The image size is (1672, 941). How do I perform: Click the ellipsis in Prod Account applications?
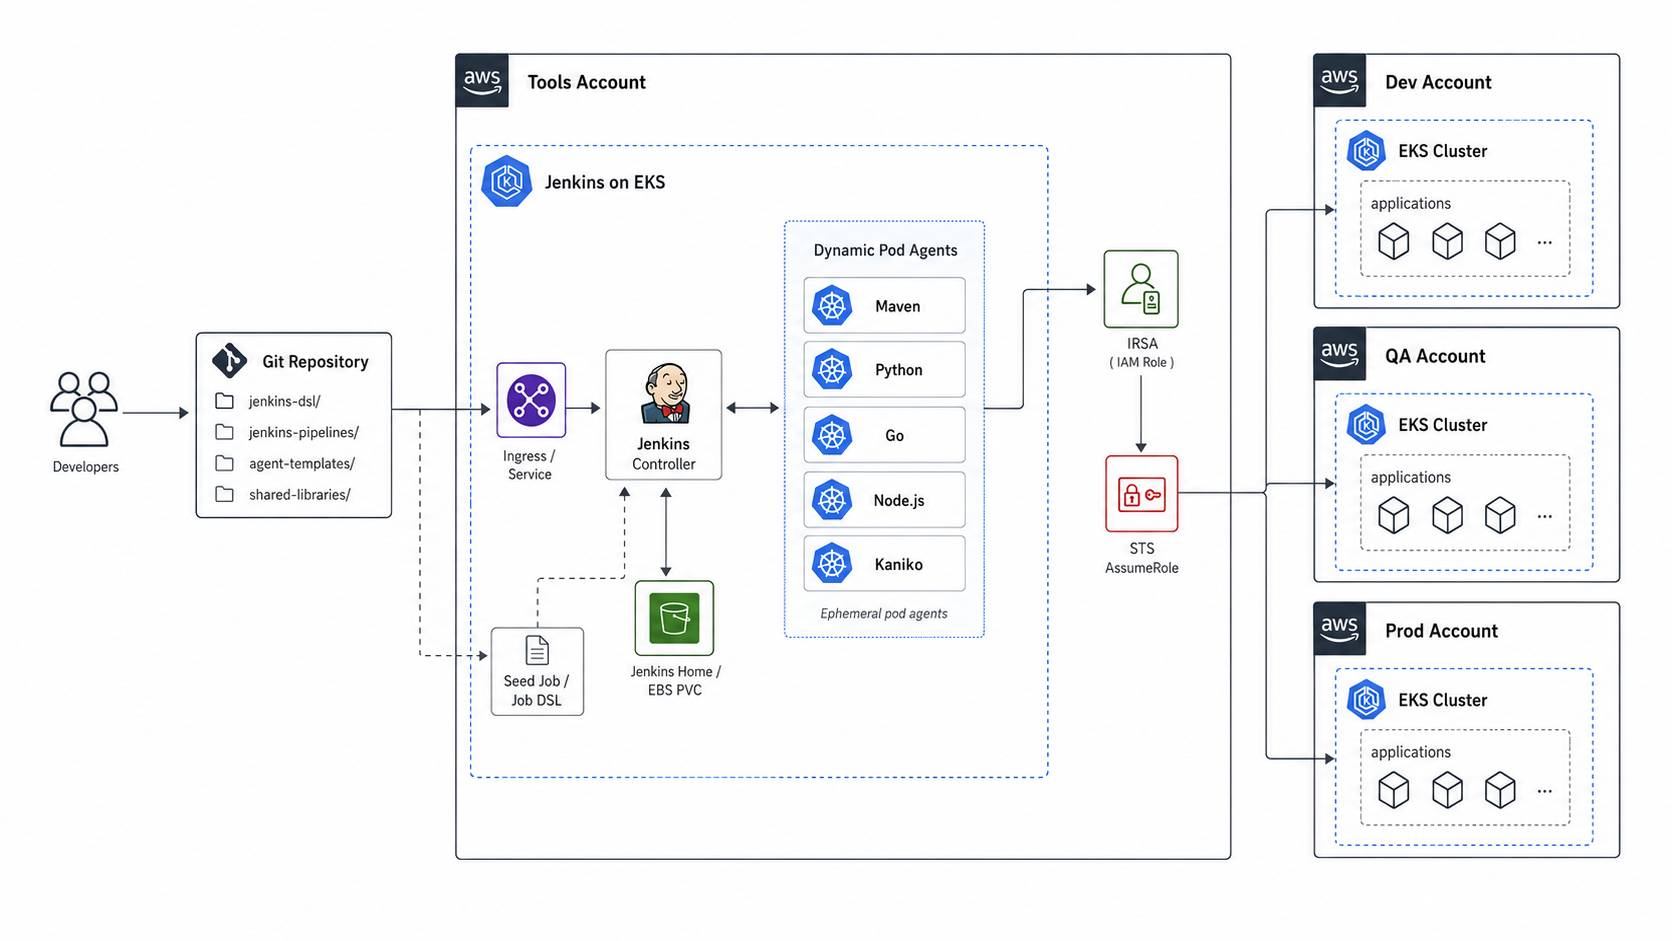coord(1545,791)
